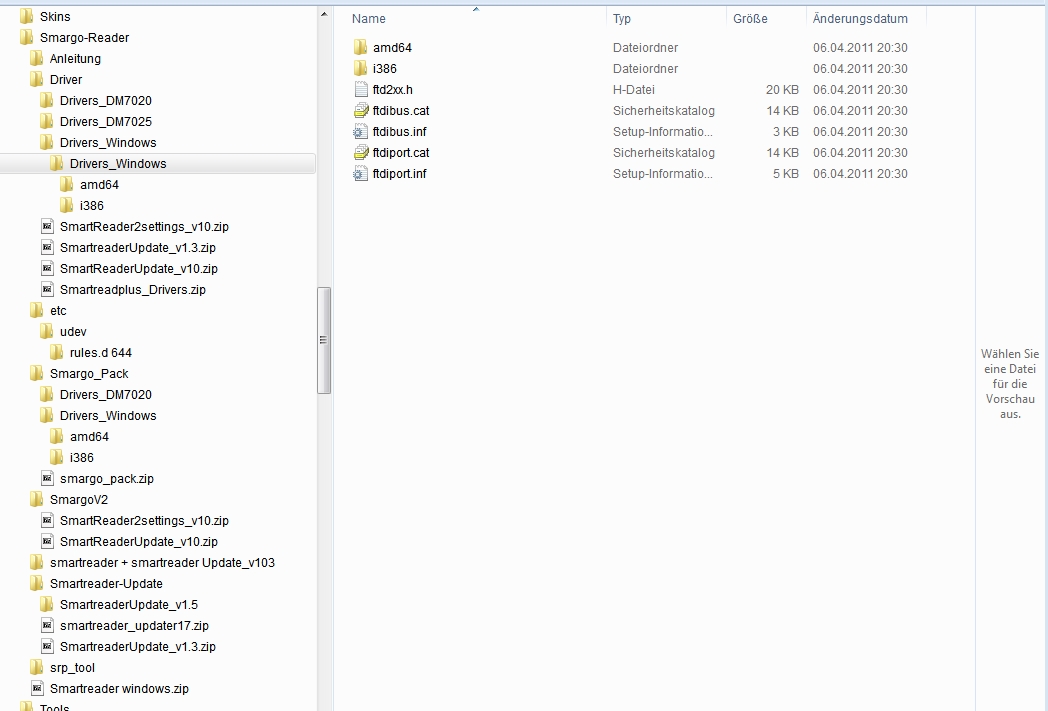Sort files by the Typ column header
The height and width of the screenshot is (711, 1048).
(x=622, y=19)
